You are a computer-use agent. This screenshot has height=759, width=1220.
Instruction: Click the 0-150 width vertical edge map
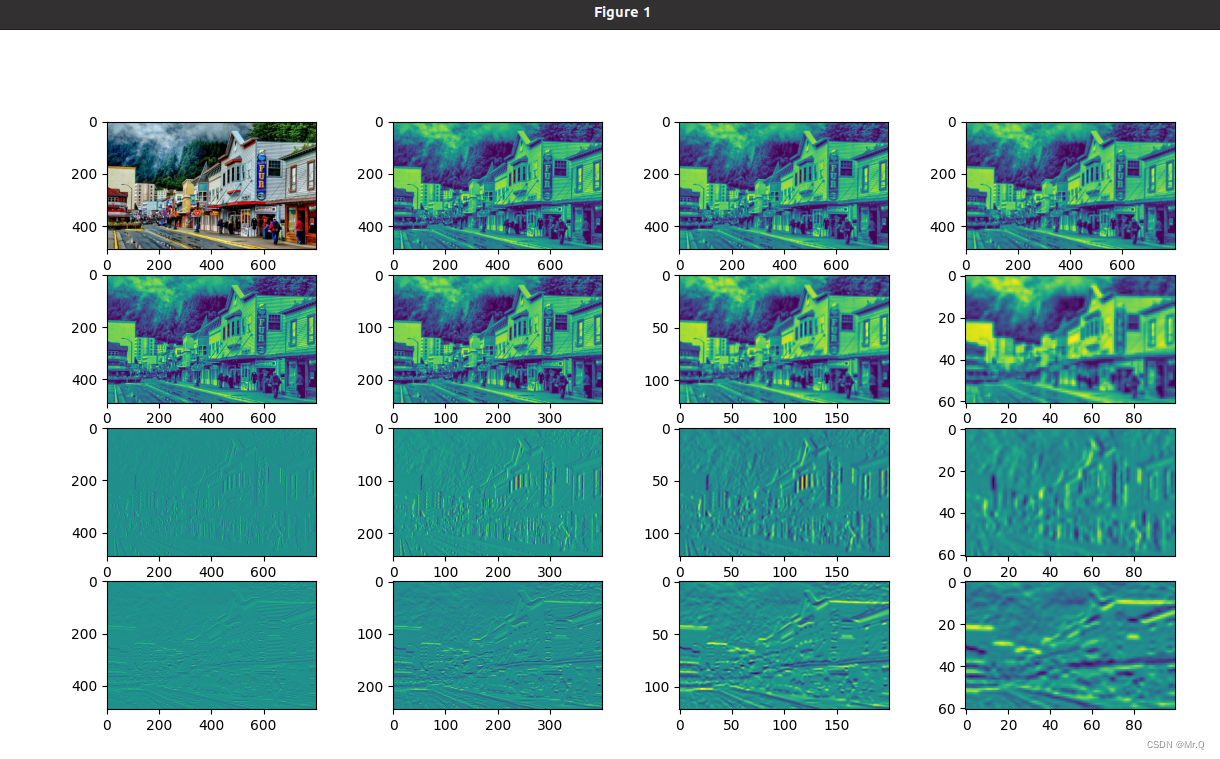(x=784, y=492)
